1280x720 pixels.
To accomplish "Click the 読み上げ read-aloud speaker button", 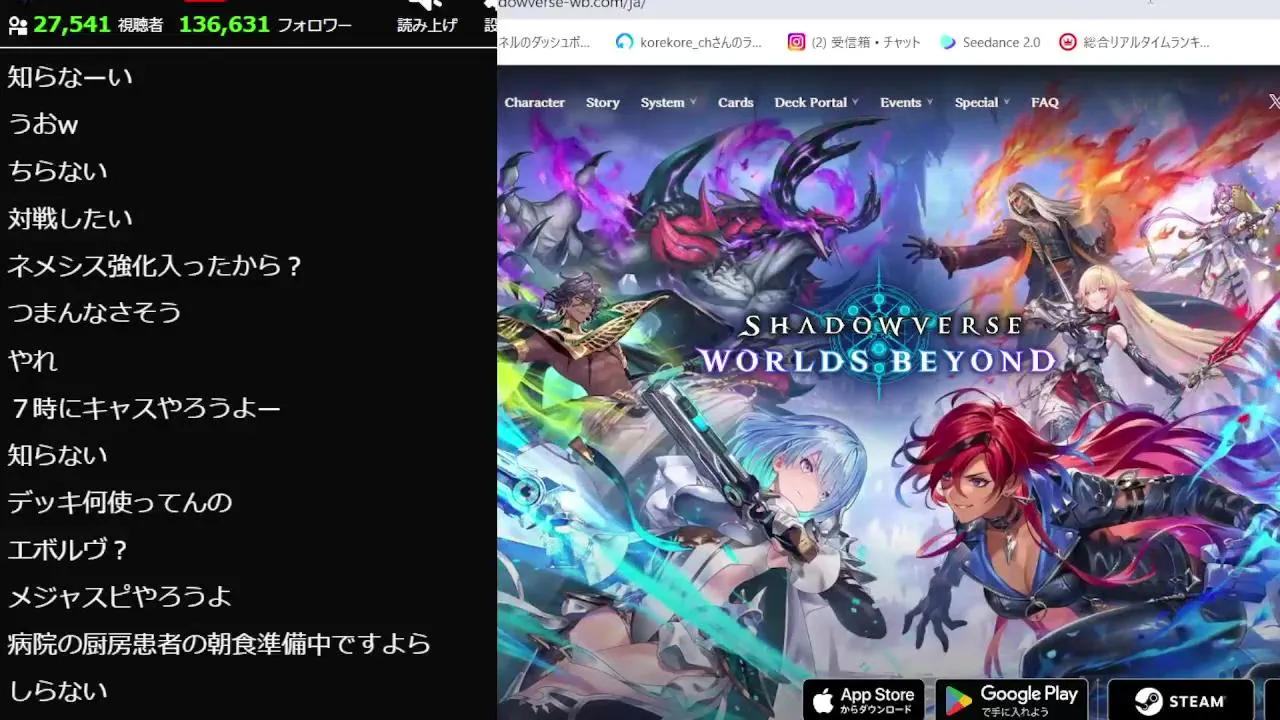I will click(x=427, y=17).
